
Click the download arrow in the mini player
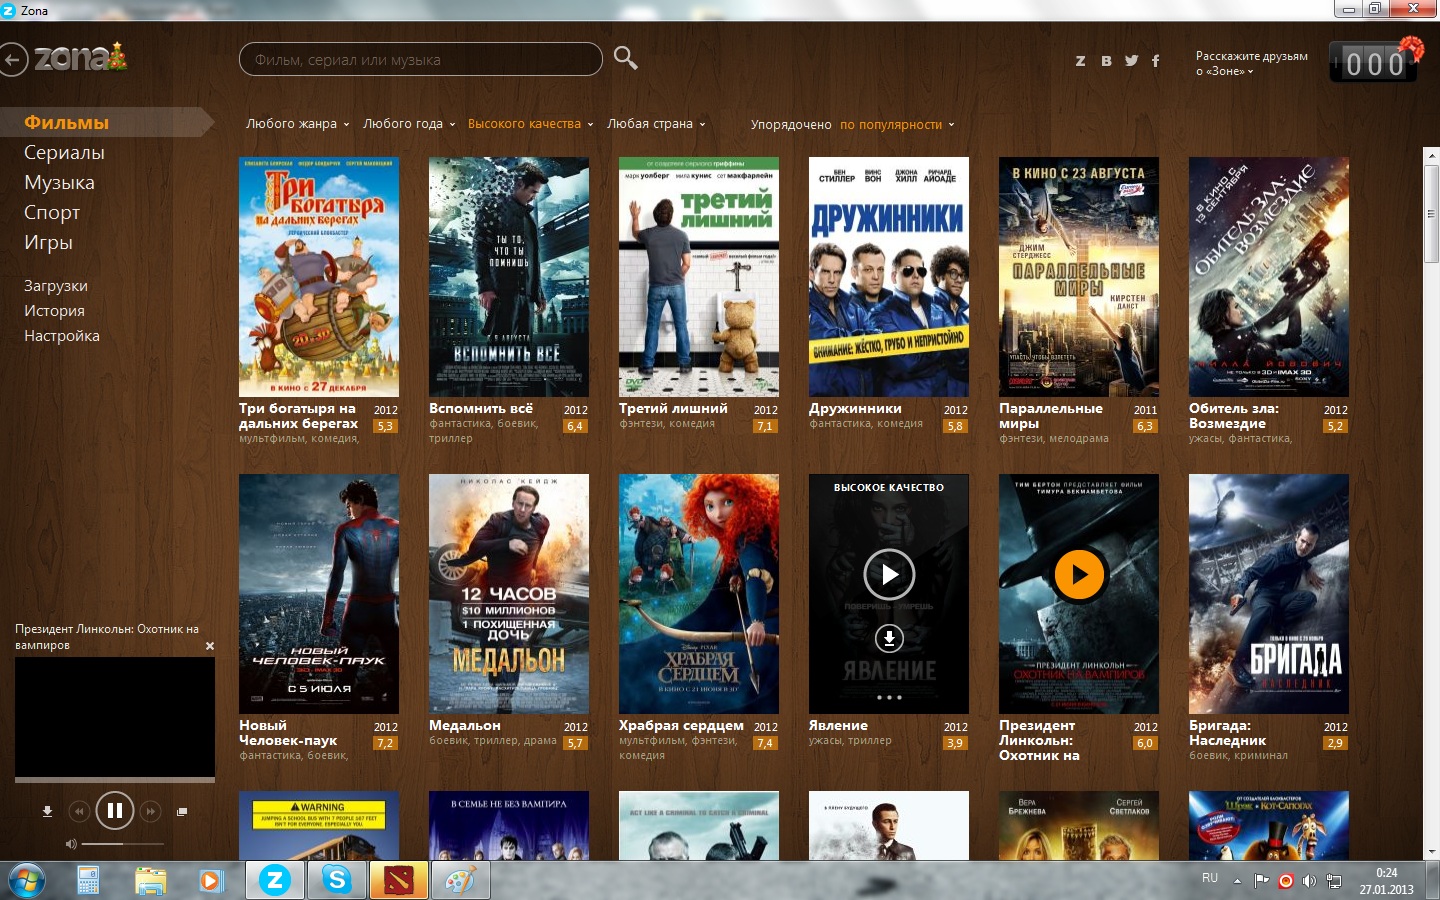(x=47, y=811)
